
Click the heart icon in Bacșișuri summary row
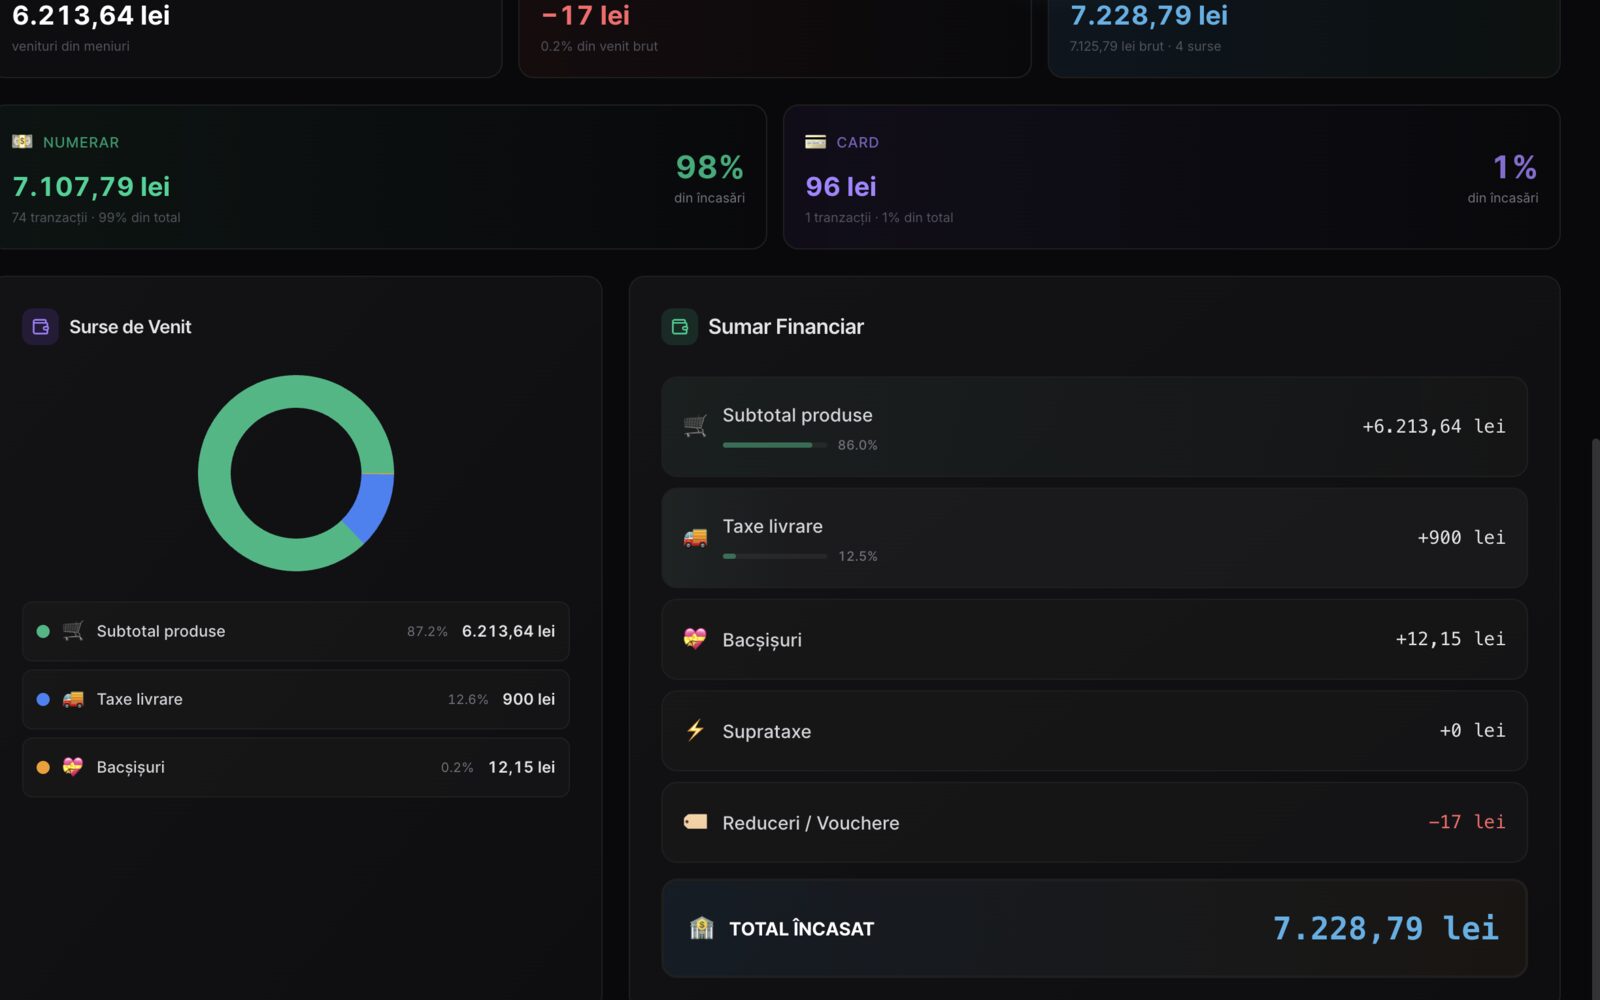pyautogui.click(x=695, y=639)
